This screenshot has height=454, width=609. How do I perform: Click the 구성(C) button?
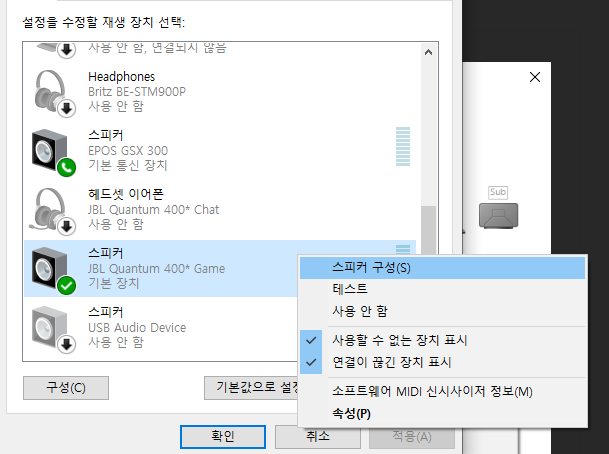66,388
